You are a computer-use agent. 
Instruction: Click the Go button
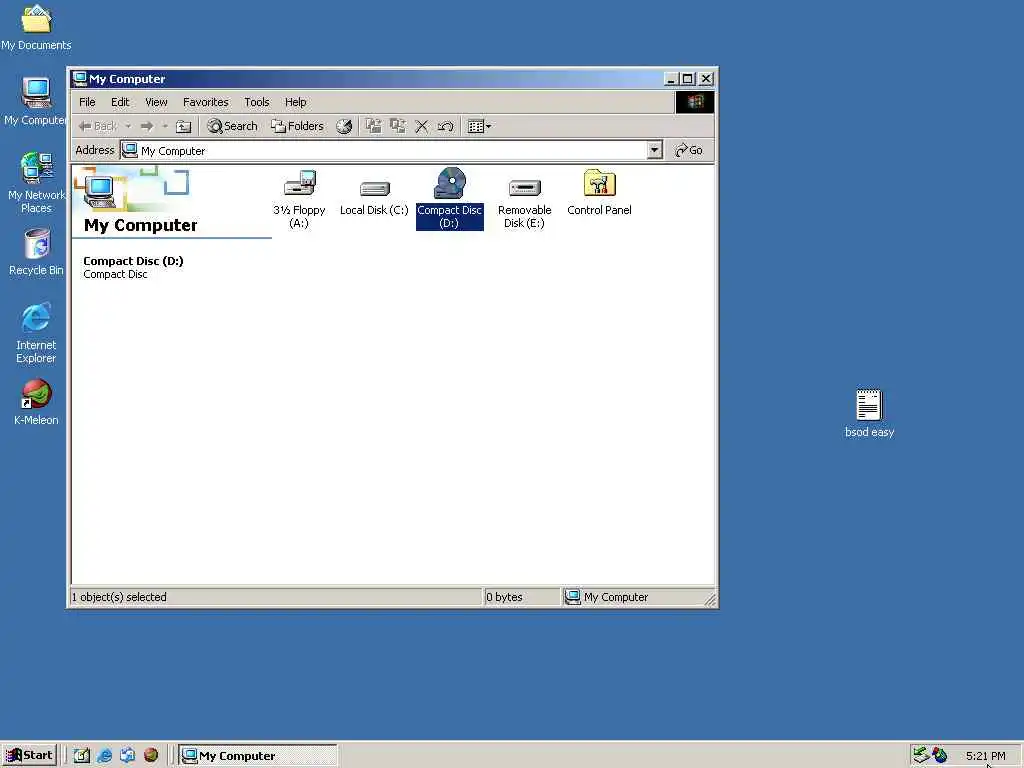(x=689, y=150)
